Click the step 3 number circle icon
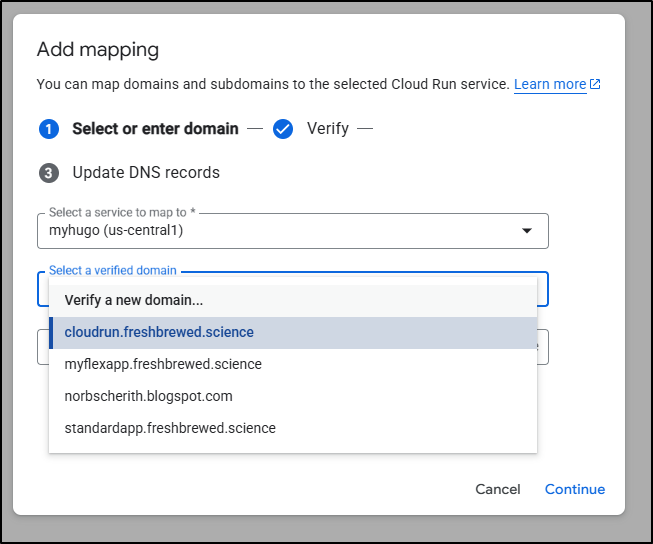The width and height of the screenshot is (653, 544). pos(49,173)
